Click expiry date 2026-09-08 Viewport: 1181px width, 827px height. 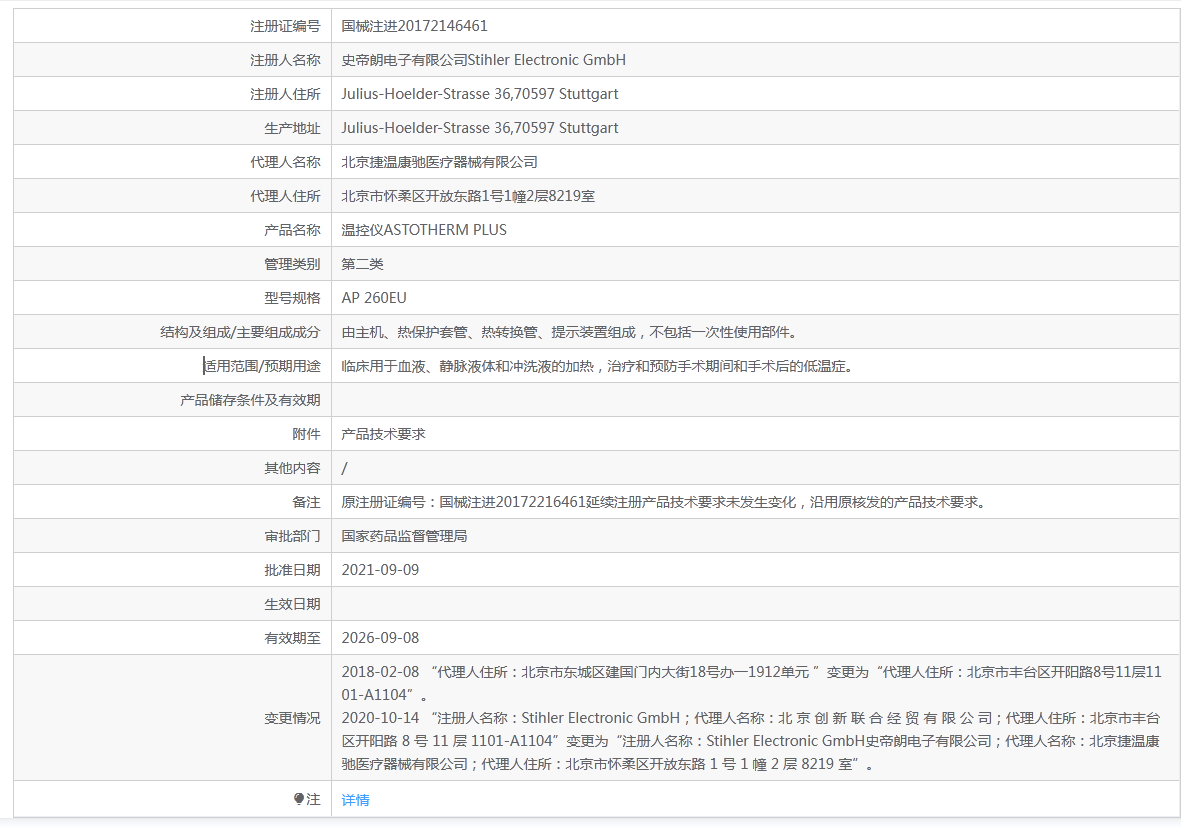click(380, 638)
